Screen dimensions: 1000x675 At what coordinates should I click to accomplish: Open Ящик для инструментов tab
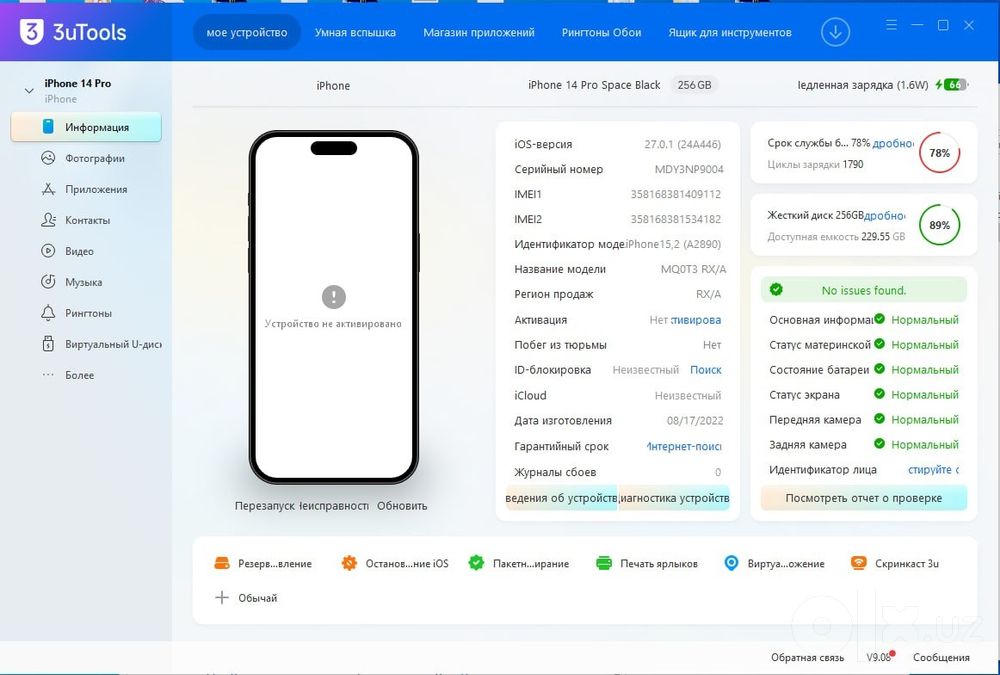pos(730,32)
